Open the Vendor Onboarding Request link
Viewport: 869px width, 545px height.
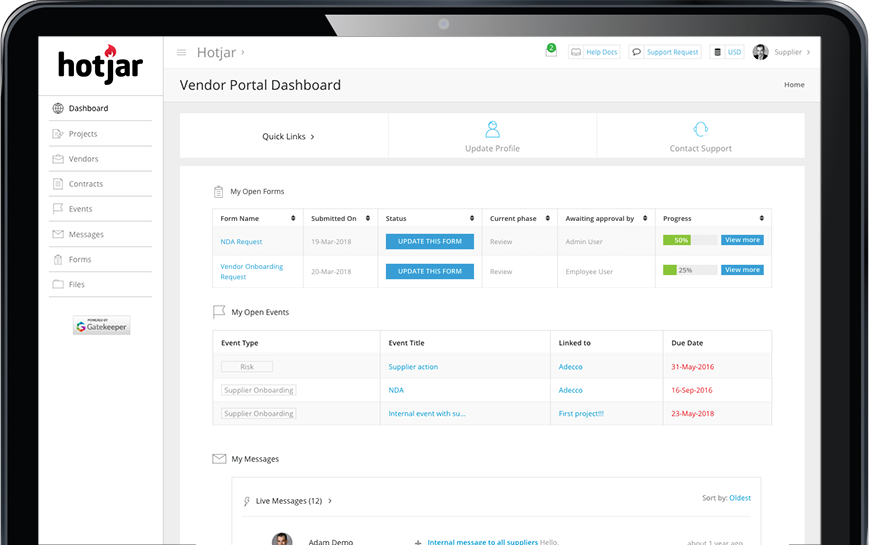(251, 271)
